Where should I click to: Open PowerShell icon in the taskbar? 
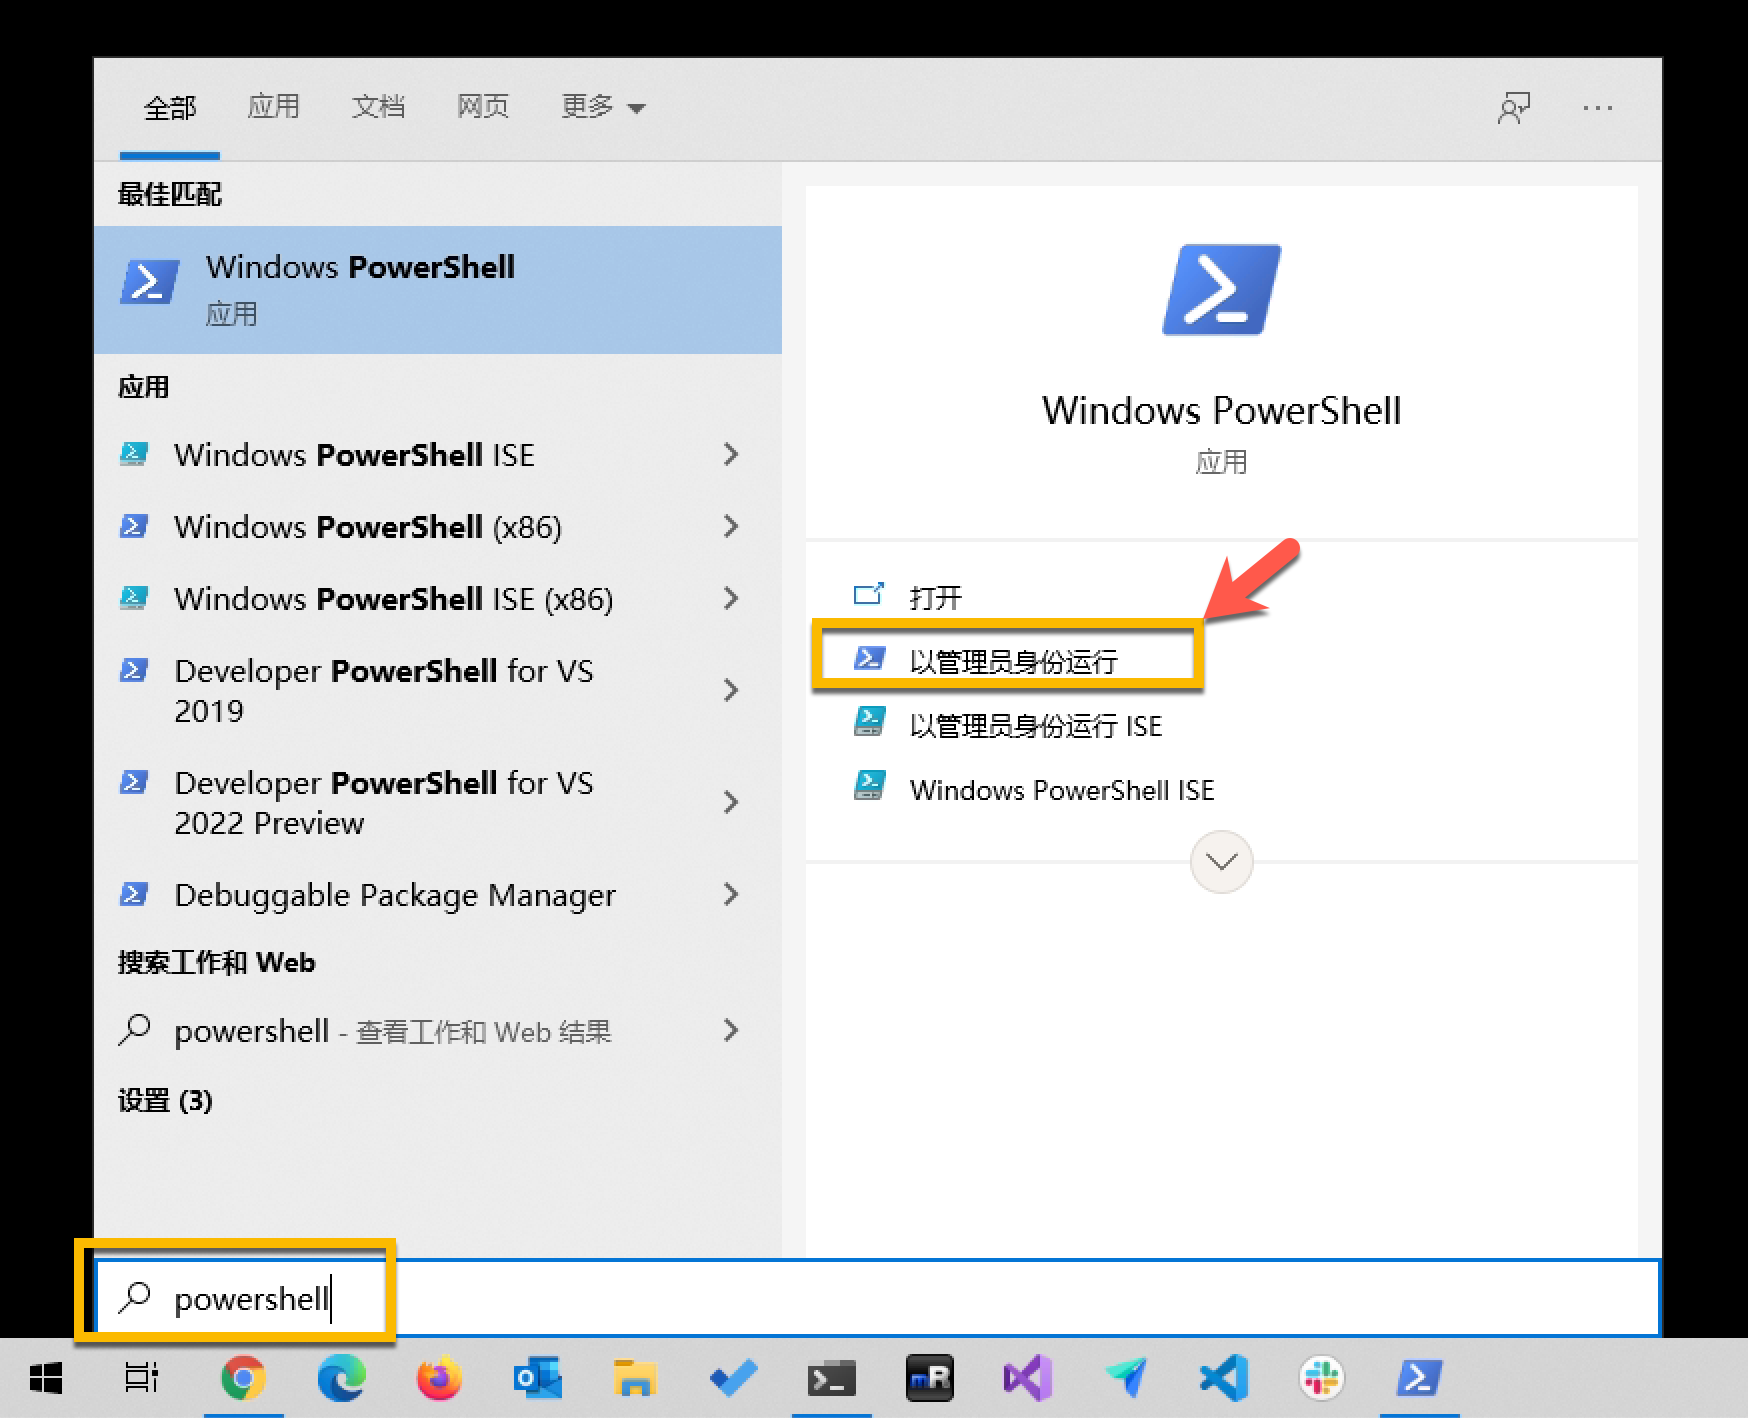pos(1419,1379)
